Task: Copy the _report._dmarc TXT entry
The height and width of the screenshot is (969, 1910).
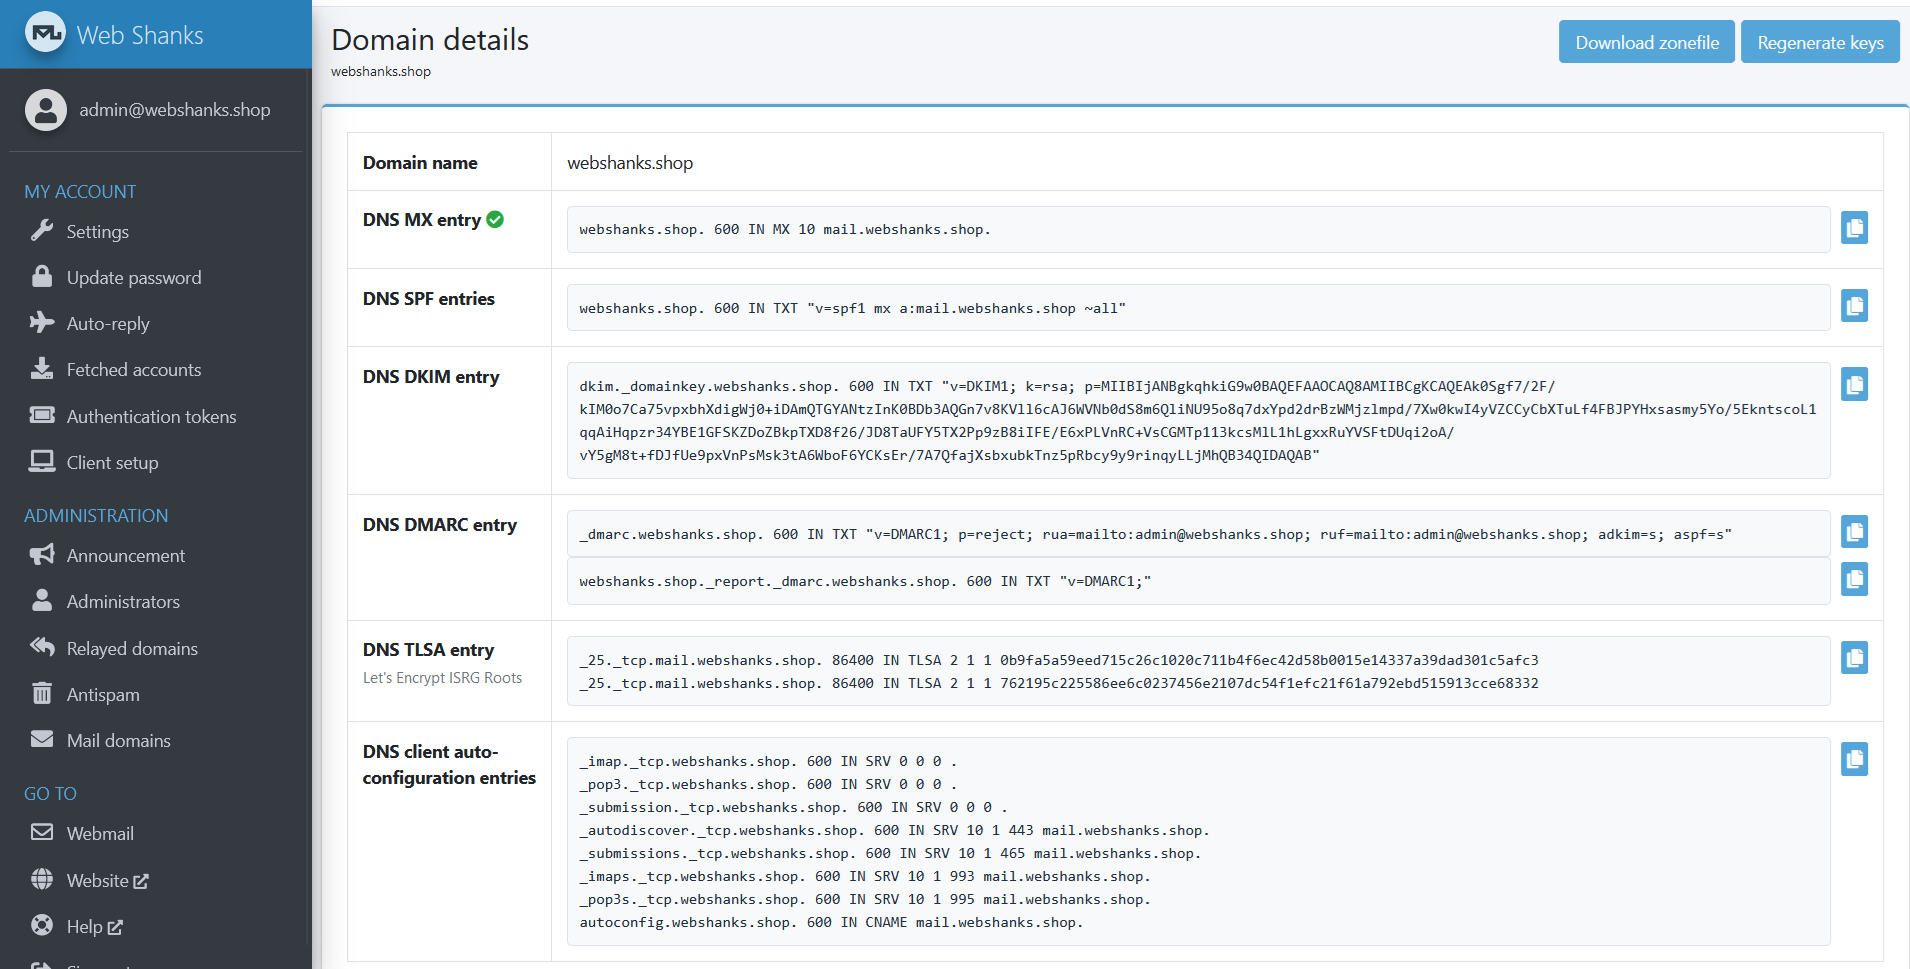Action: click(1854, 579)
